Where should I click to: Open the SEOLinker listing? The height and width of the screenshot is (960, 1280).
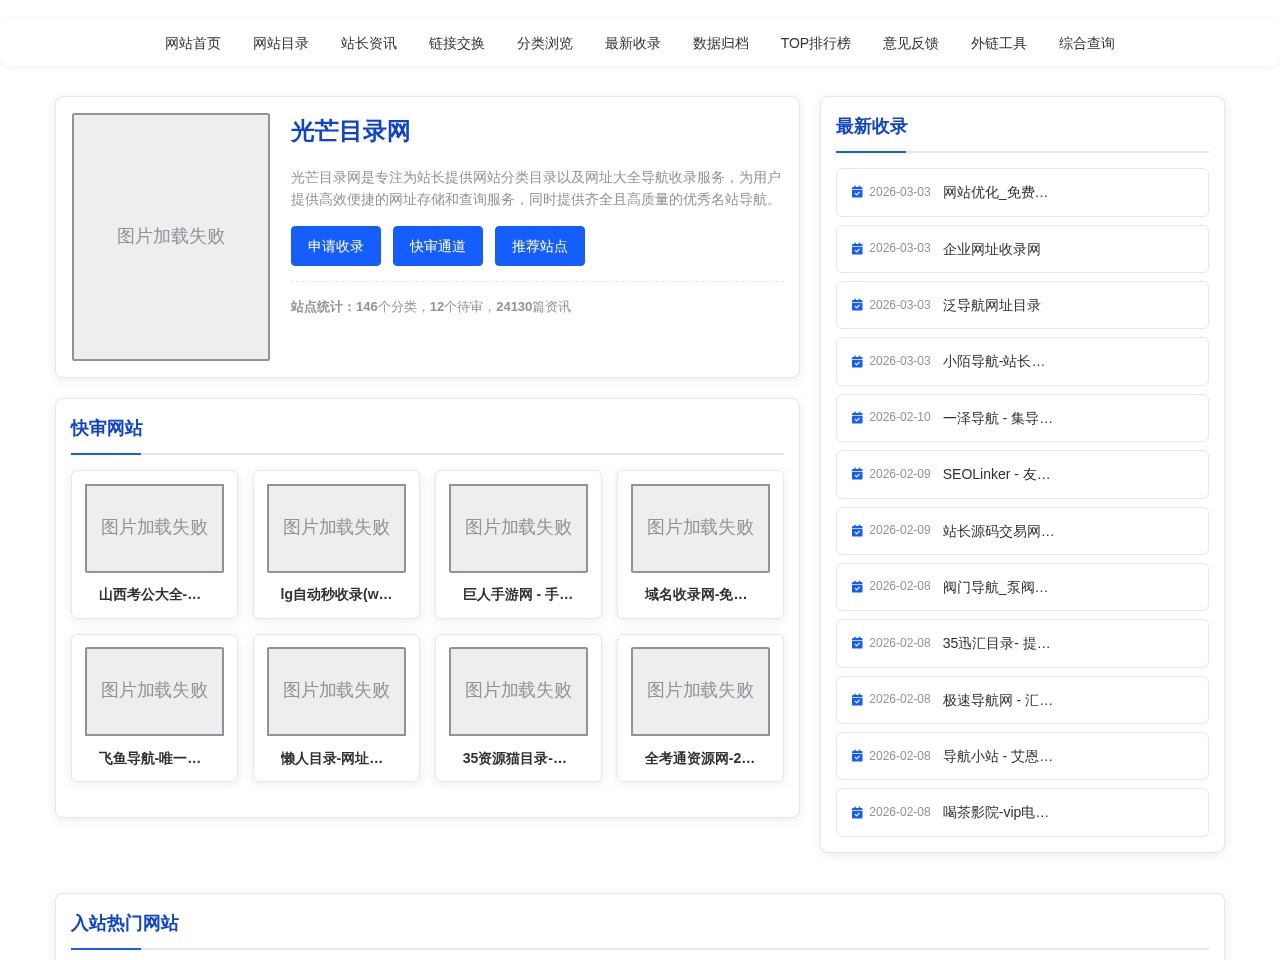997,474
